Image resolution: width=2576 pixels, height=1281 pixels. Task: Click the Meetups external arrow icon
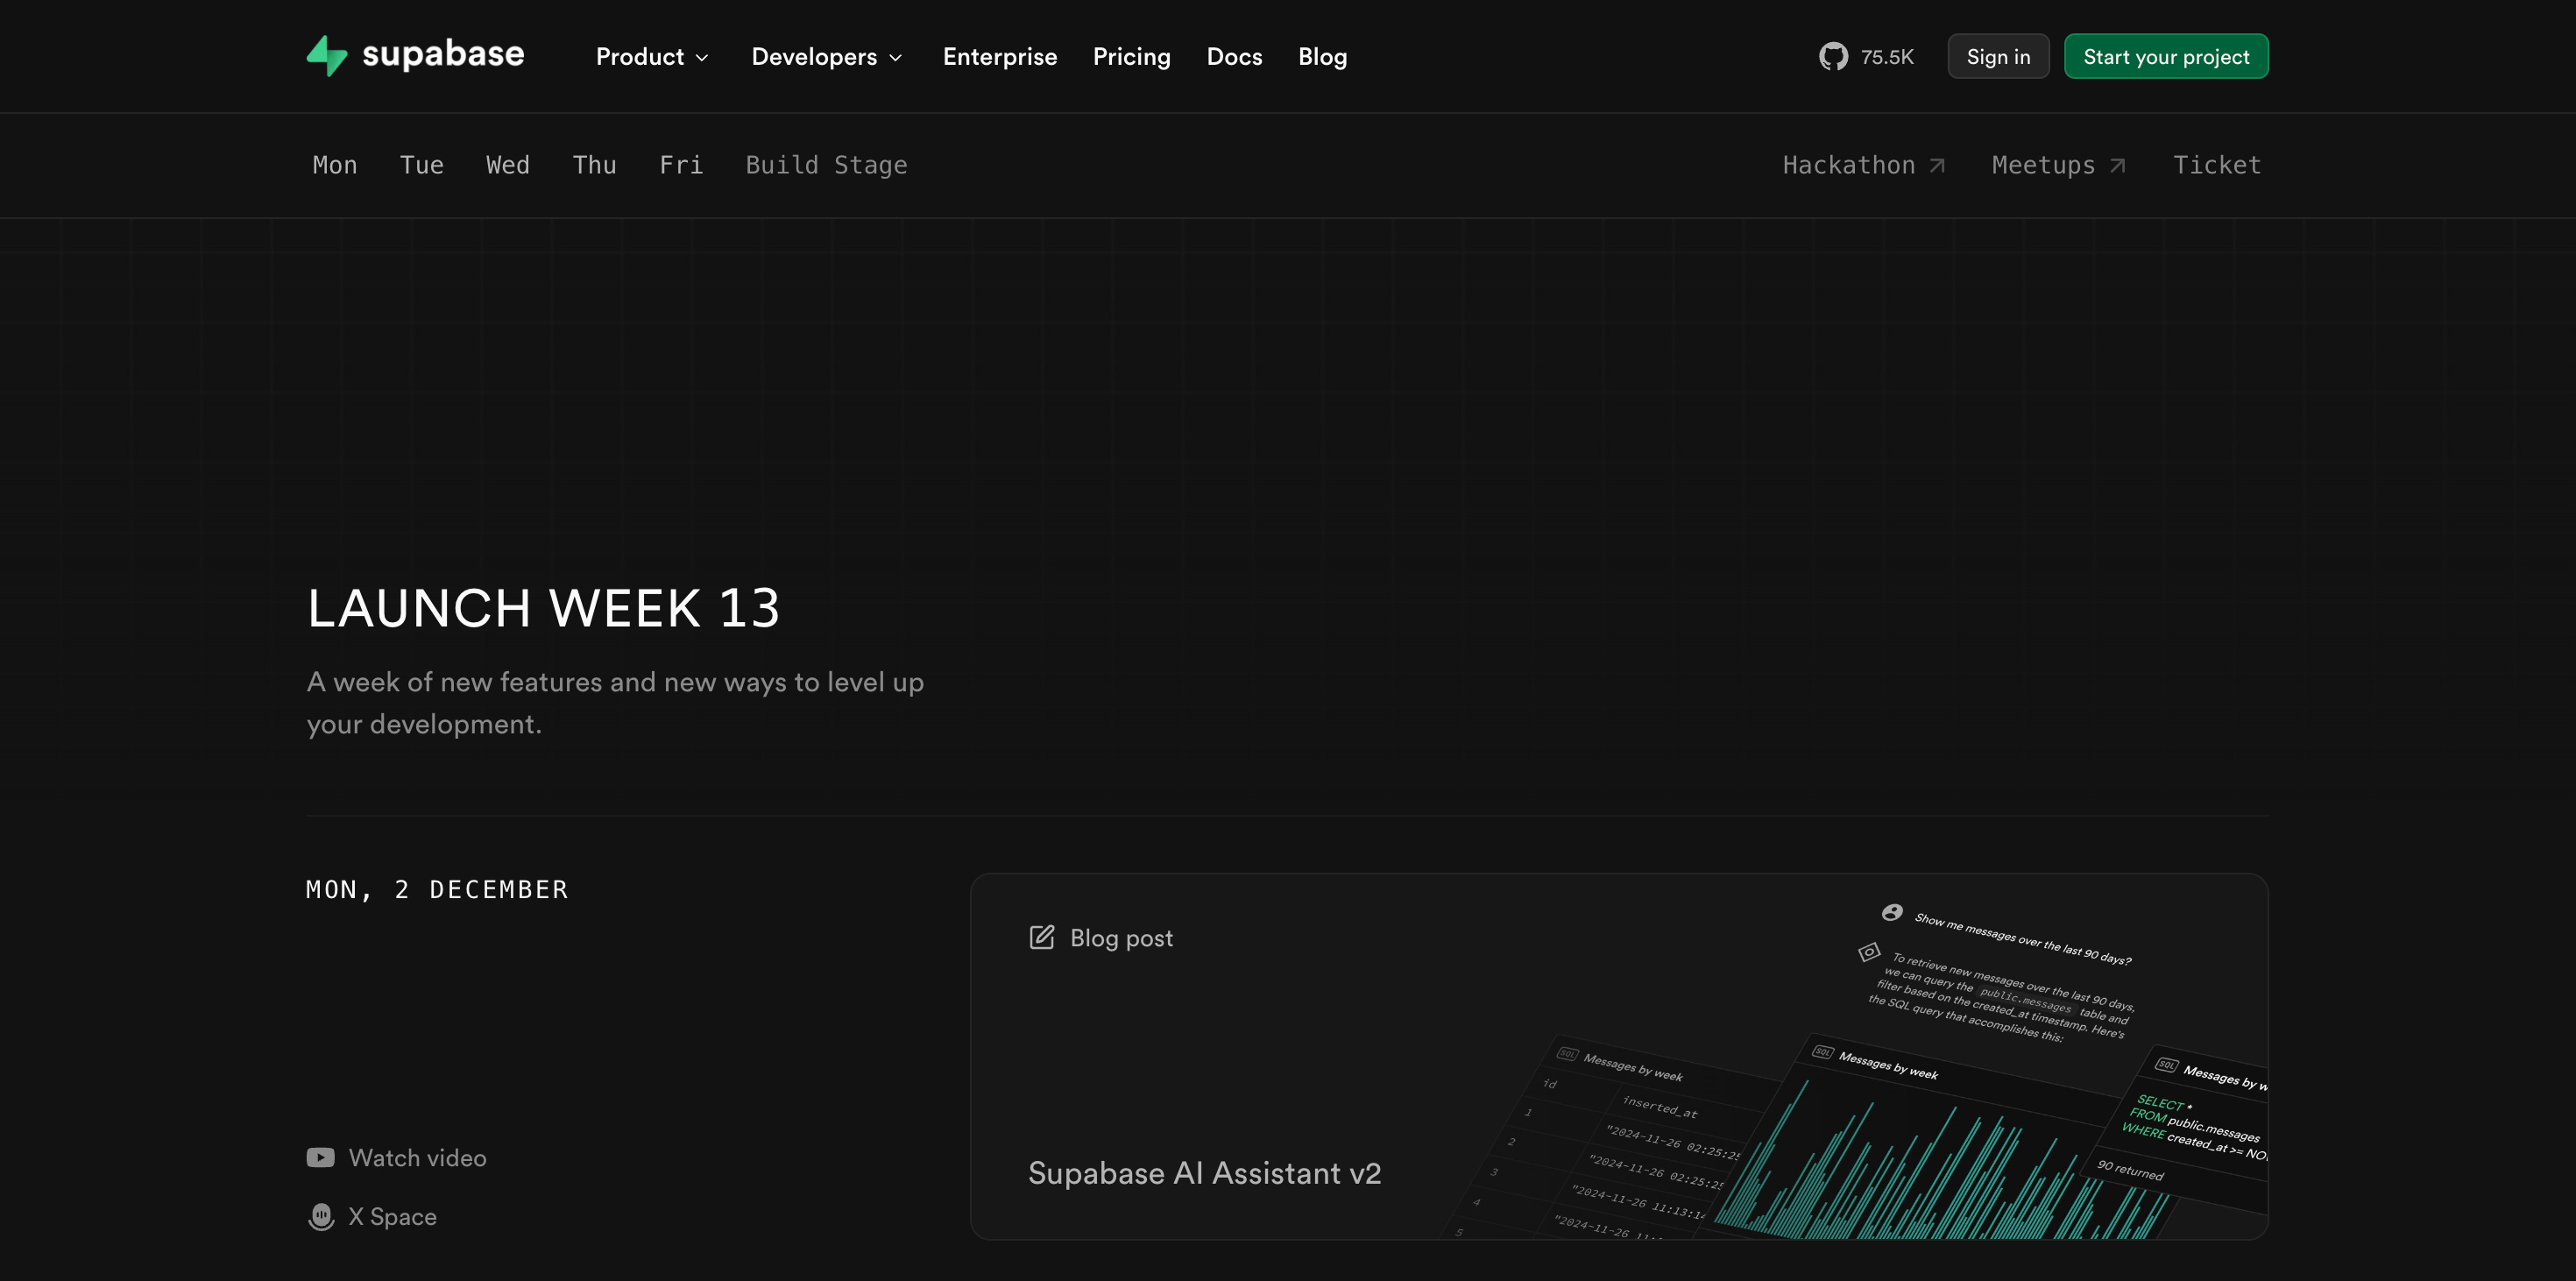pos(2117,166)
